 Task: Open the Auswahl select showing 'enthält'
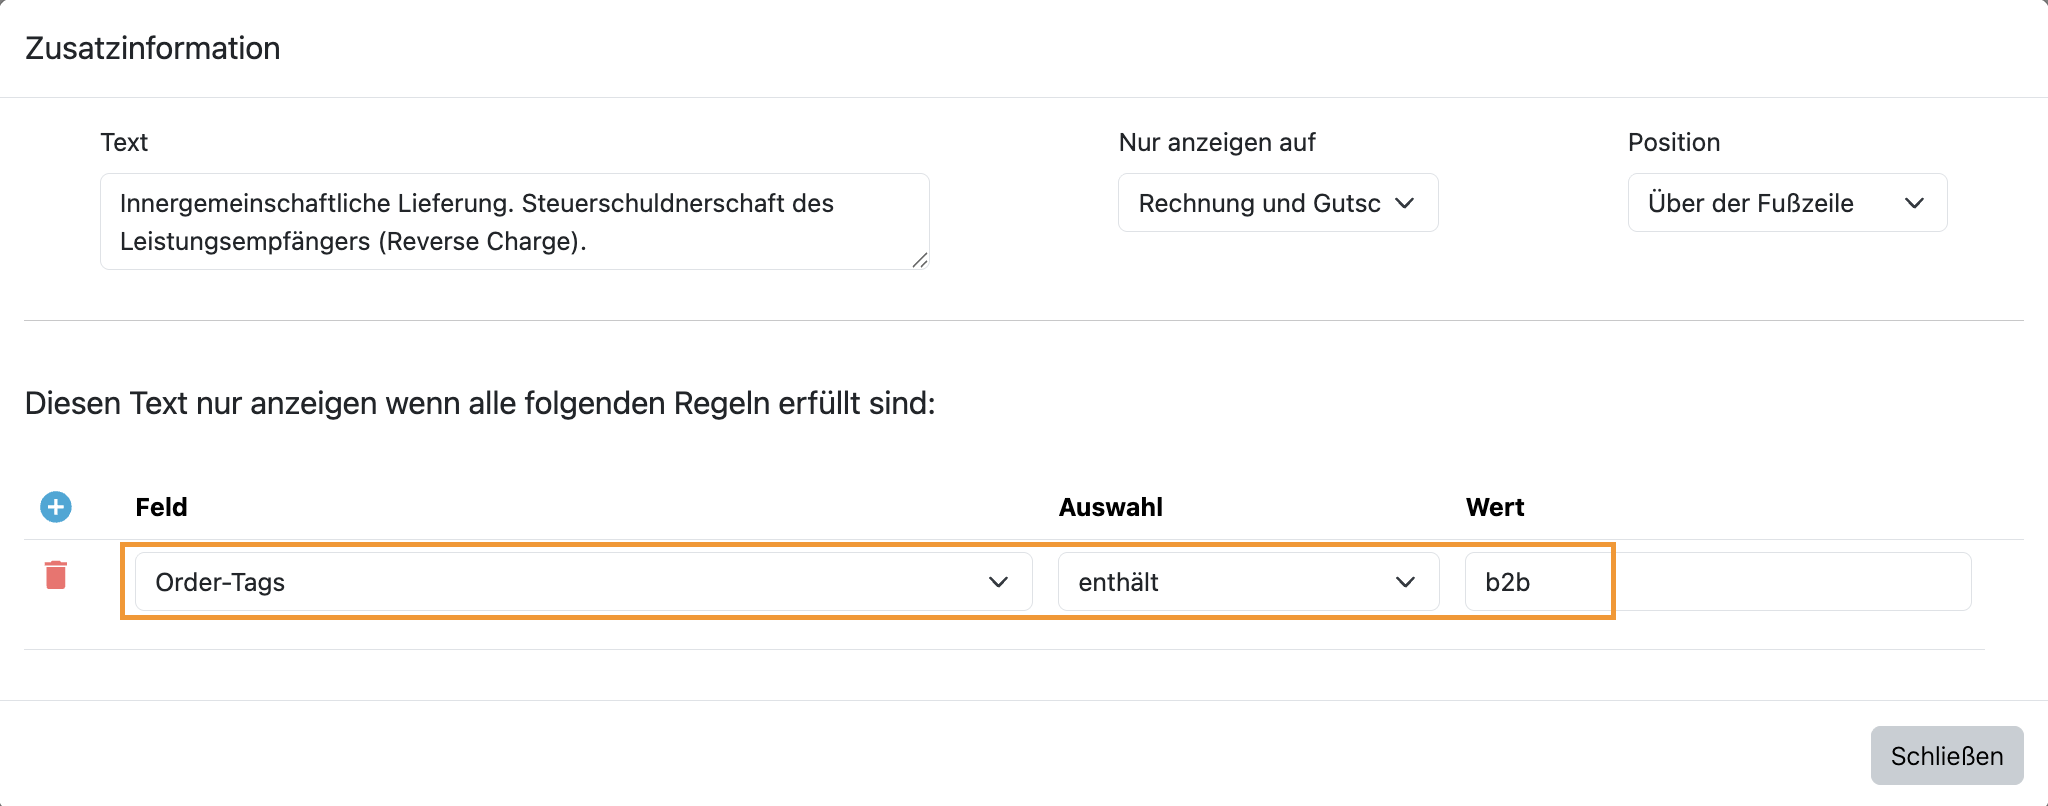click(x=1249, y=582)
